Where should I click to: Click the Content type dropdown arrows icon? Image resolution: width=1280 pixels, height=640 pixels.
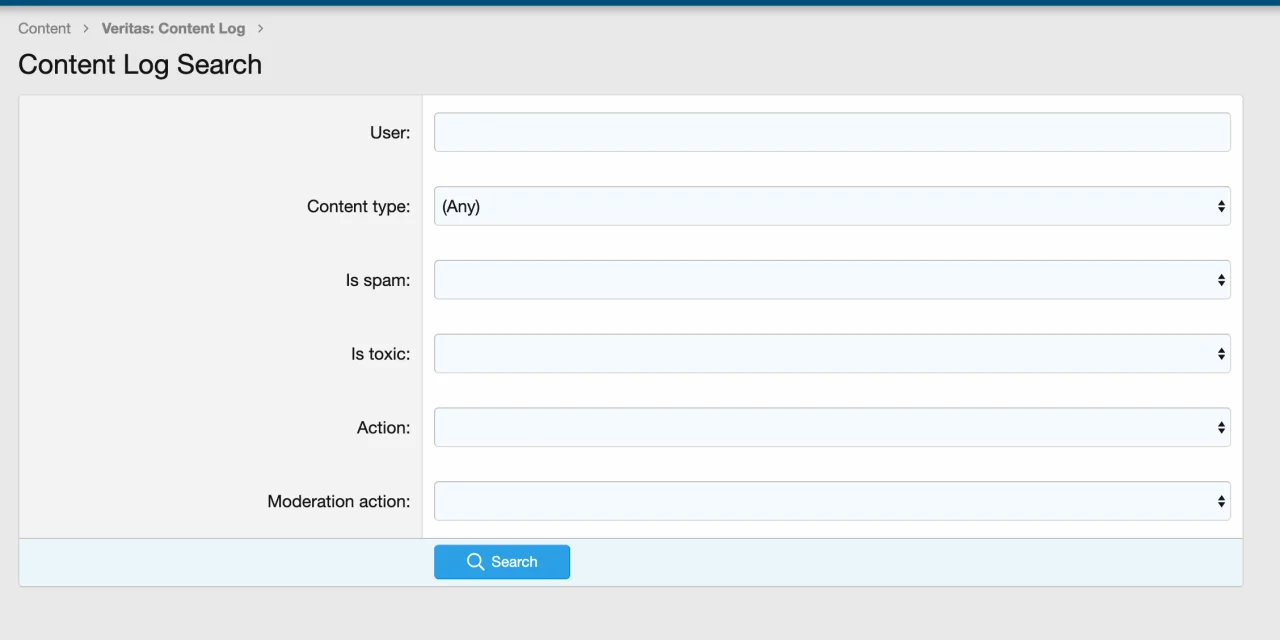pos(1221,206)
